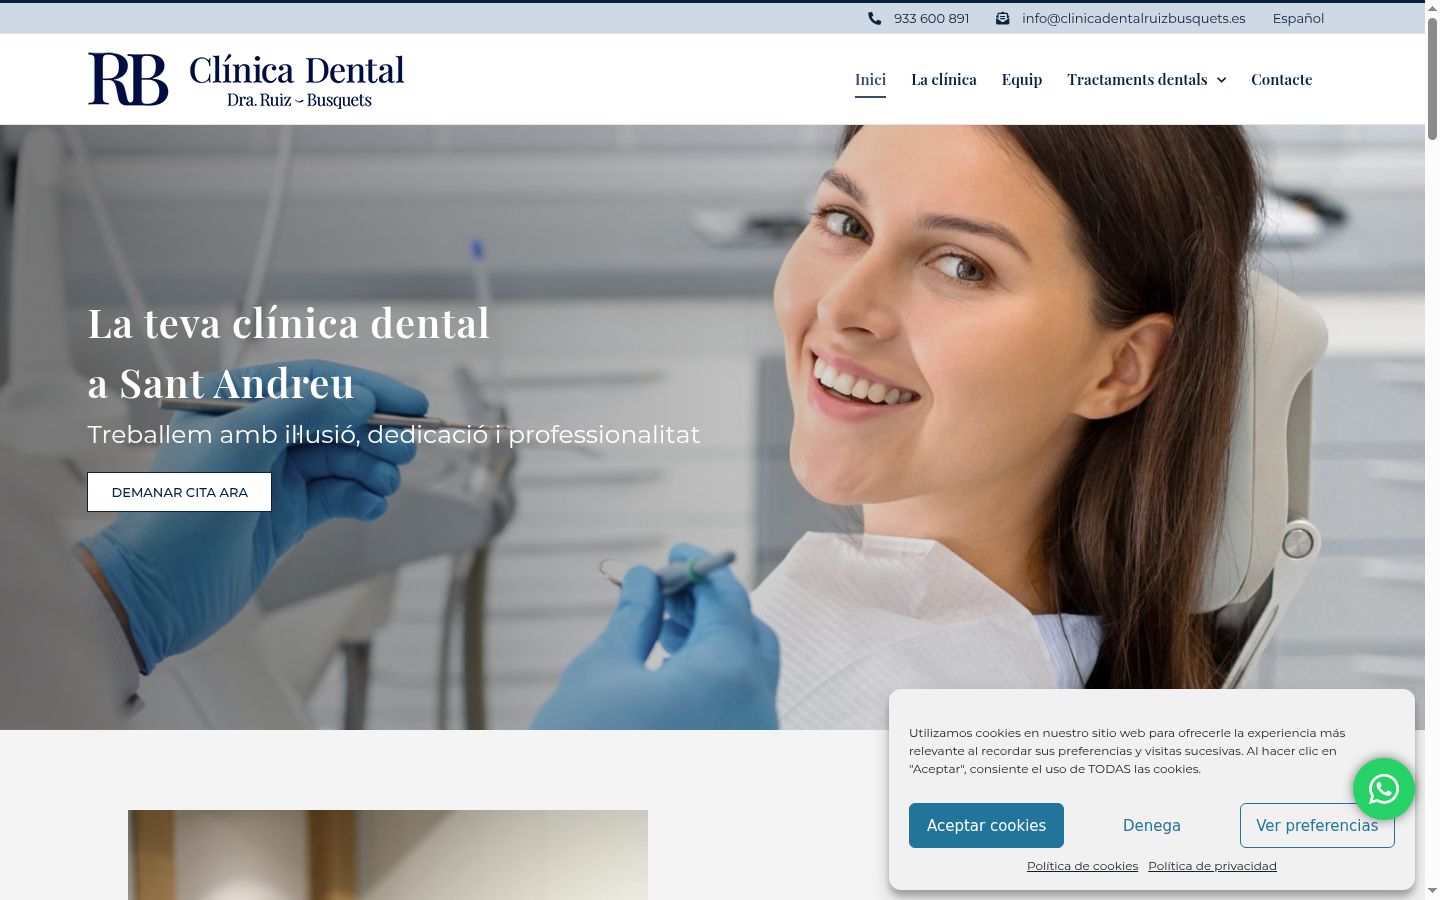
Task: Switch language to Español
Action: coord(1298,18)
